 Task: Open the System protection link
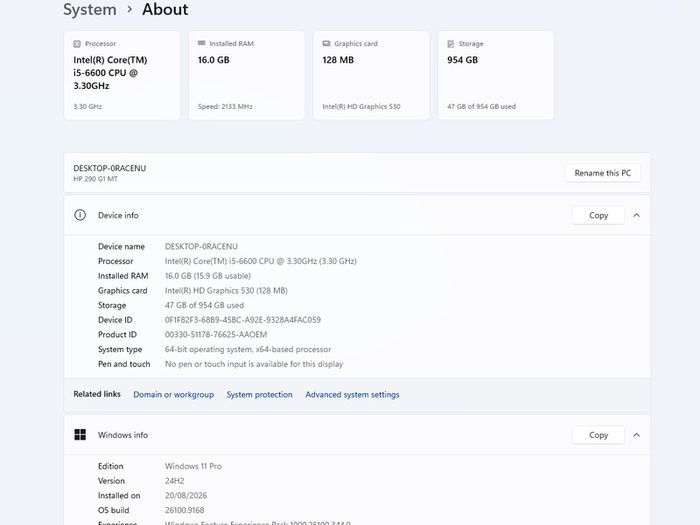259,395
